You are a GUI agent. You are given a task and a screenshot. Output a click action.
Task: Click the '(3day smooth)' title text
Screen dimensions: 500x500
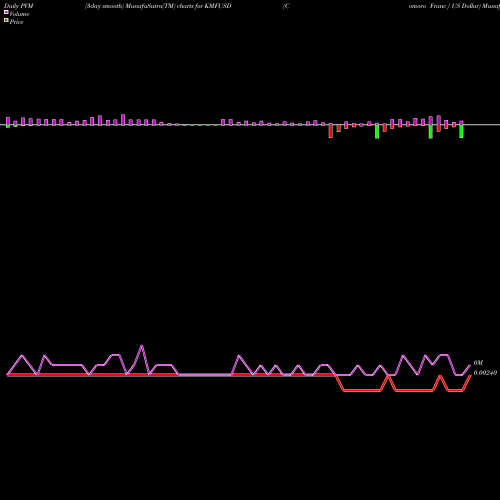click(105, 6)
